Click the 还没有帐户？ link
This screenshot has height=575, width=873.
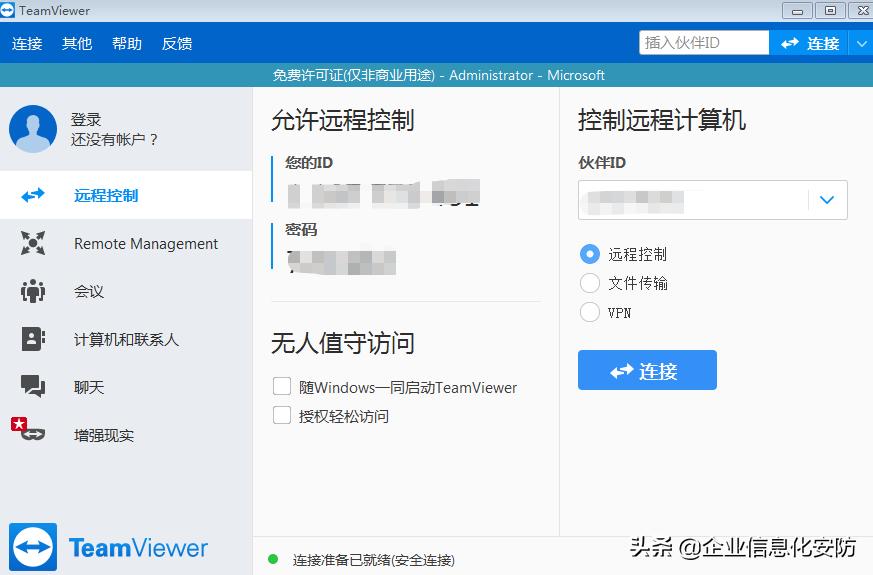[x=114, y=139]
